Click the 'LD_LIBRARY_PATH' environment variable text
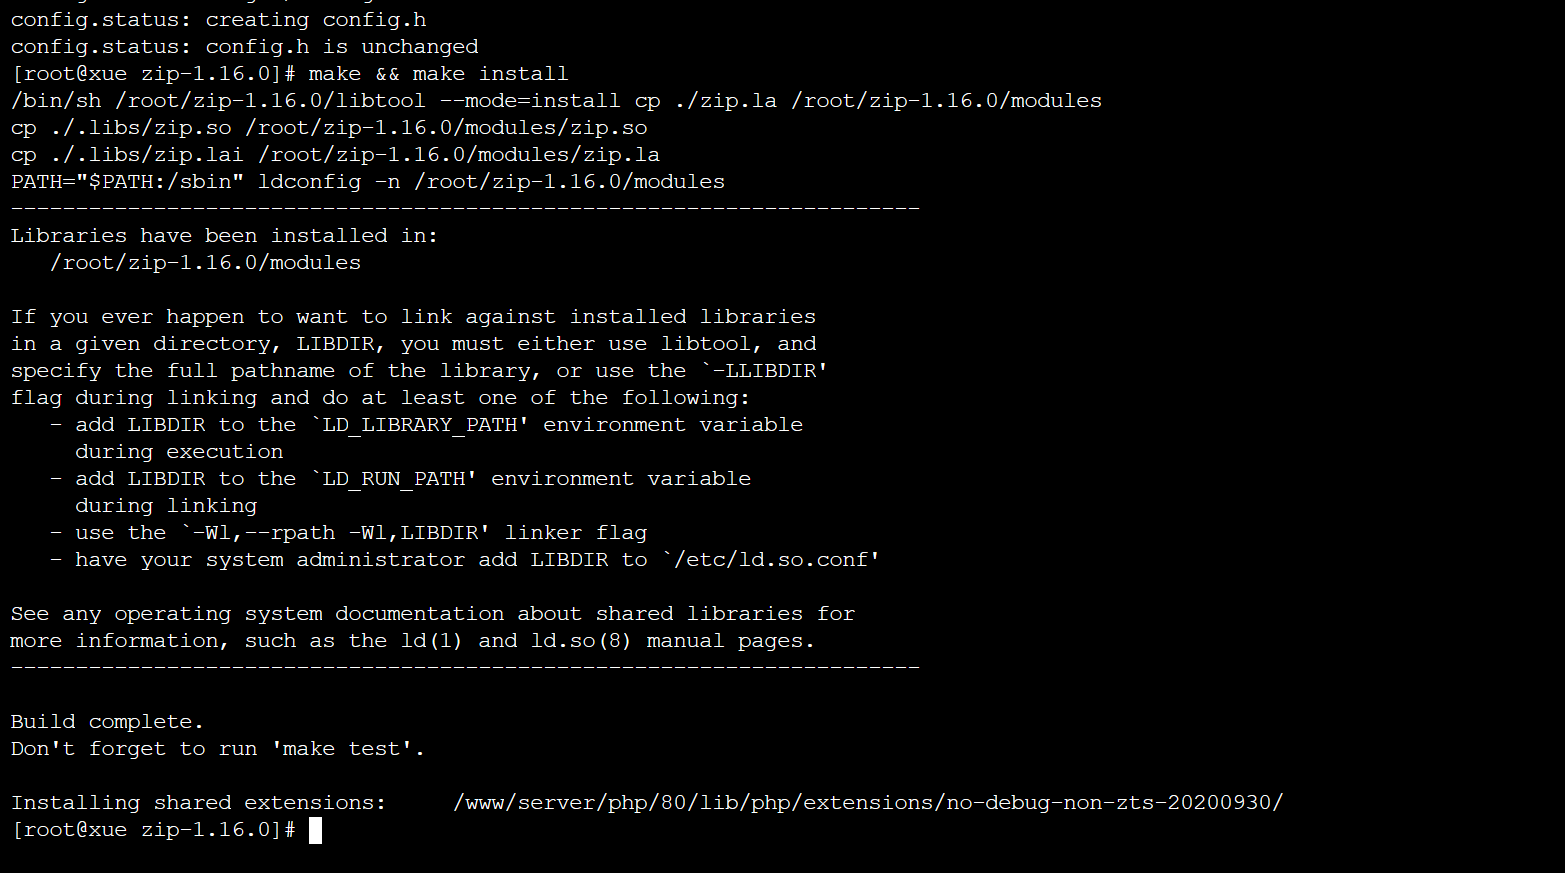 point(420,425)
